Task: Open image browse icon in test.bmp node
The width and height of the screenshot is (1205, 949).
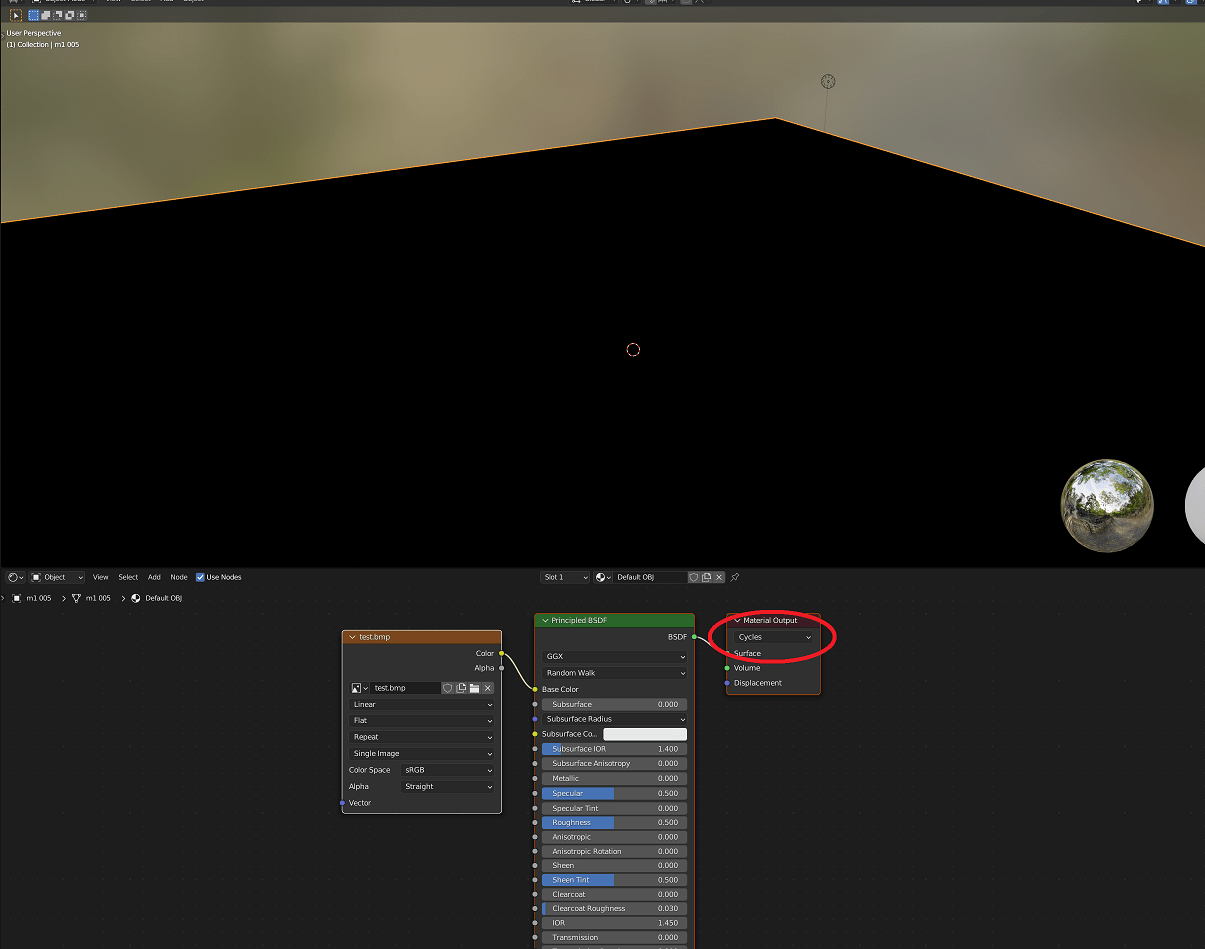Action: point(359,688)
